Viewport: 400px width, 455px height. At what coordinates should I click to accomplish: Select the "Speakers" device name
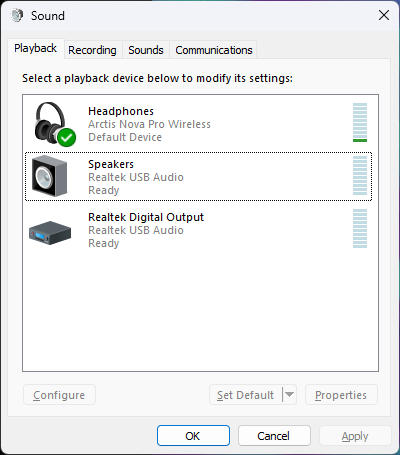111,164
